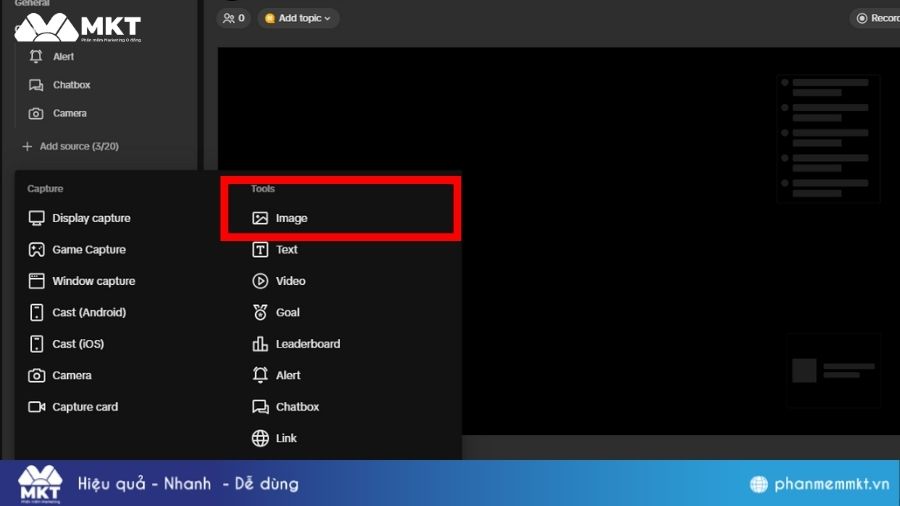Select the Image menu entry label

point(291,218)
